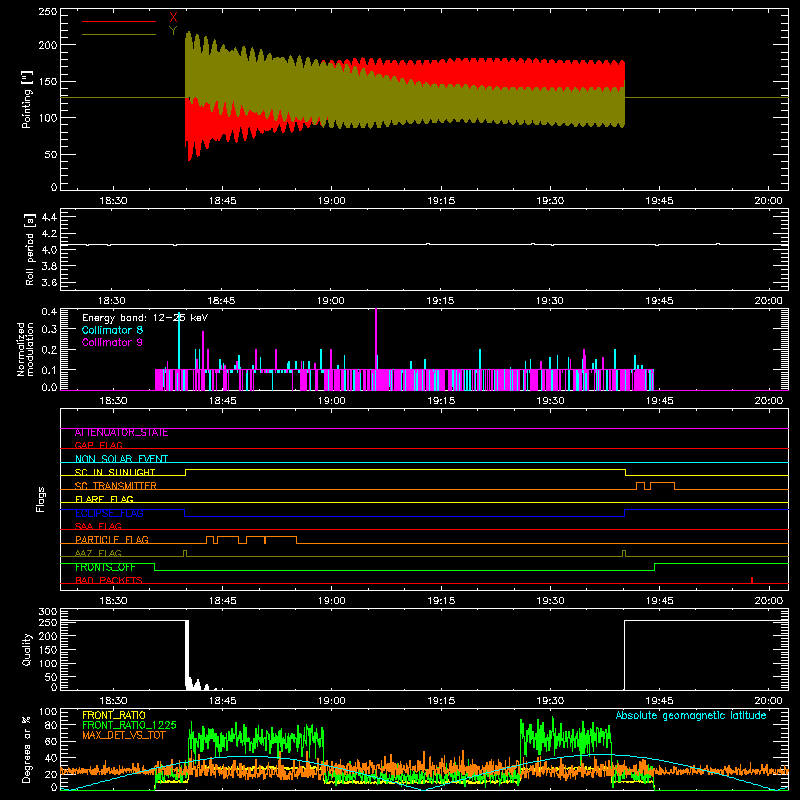Click the 'Energy band: 12-25 keV' text
This screenshot has width=800, height=800.
click(x=145, y=318)
